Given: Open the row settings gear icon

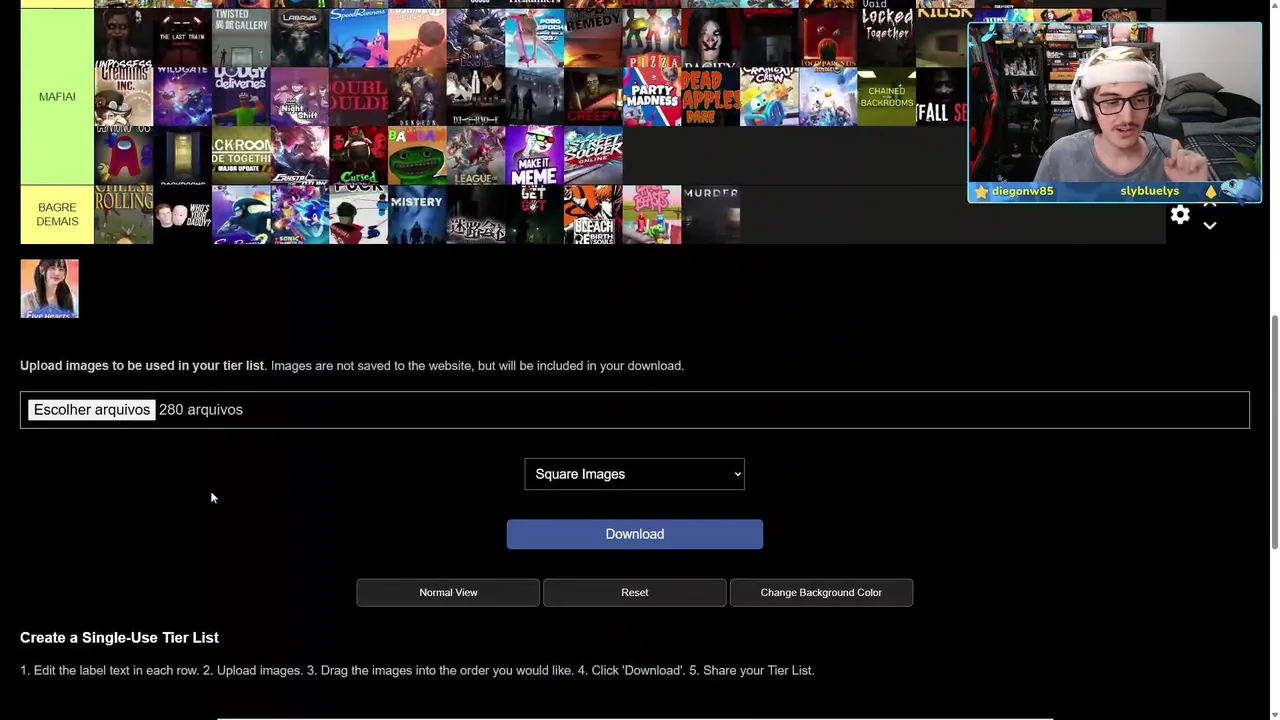Looking at the screenshot, I should pos(1180,214).
